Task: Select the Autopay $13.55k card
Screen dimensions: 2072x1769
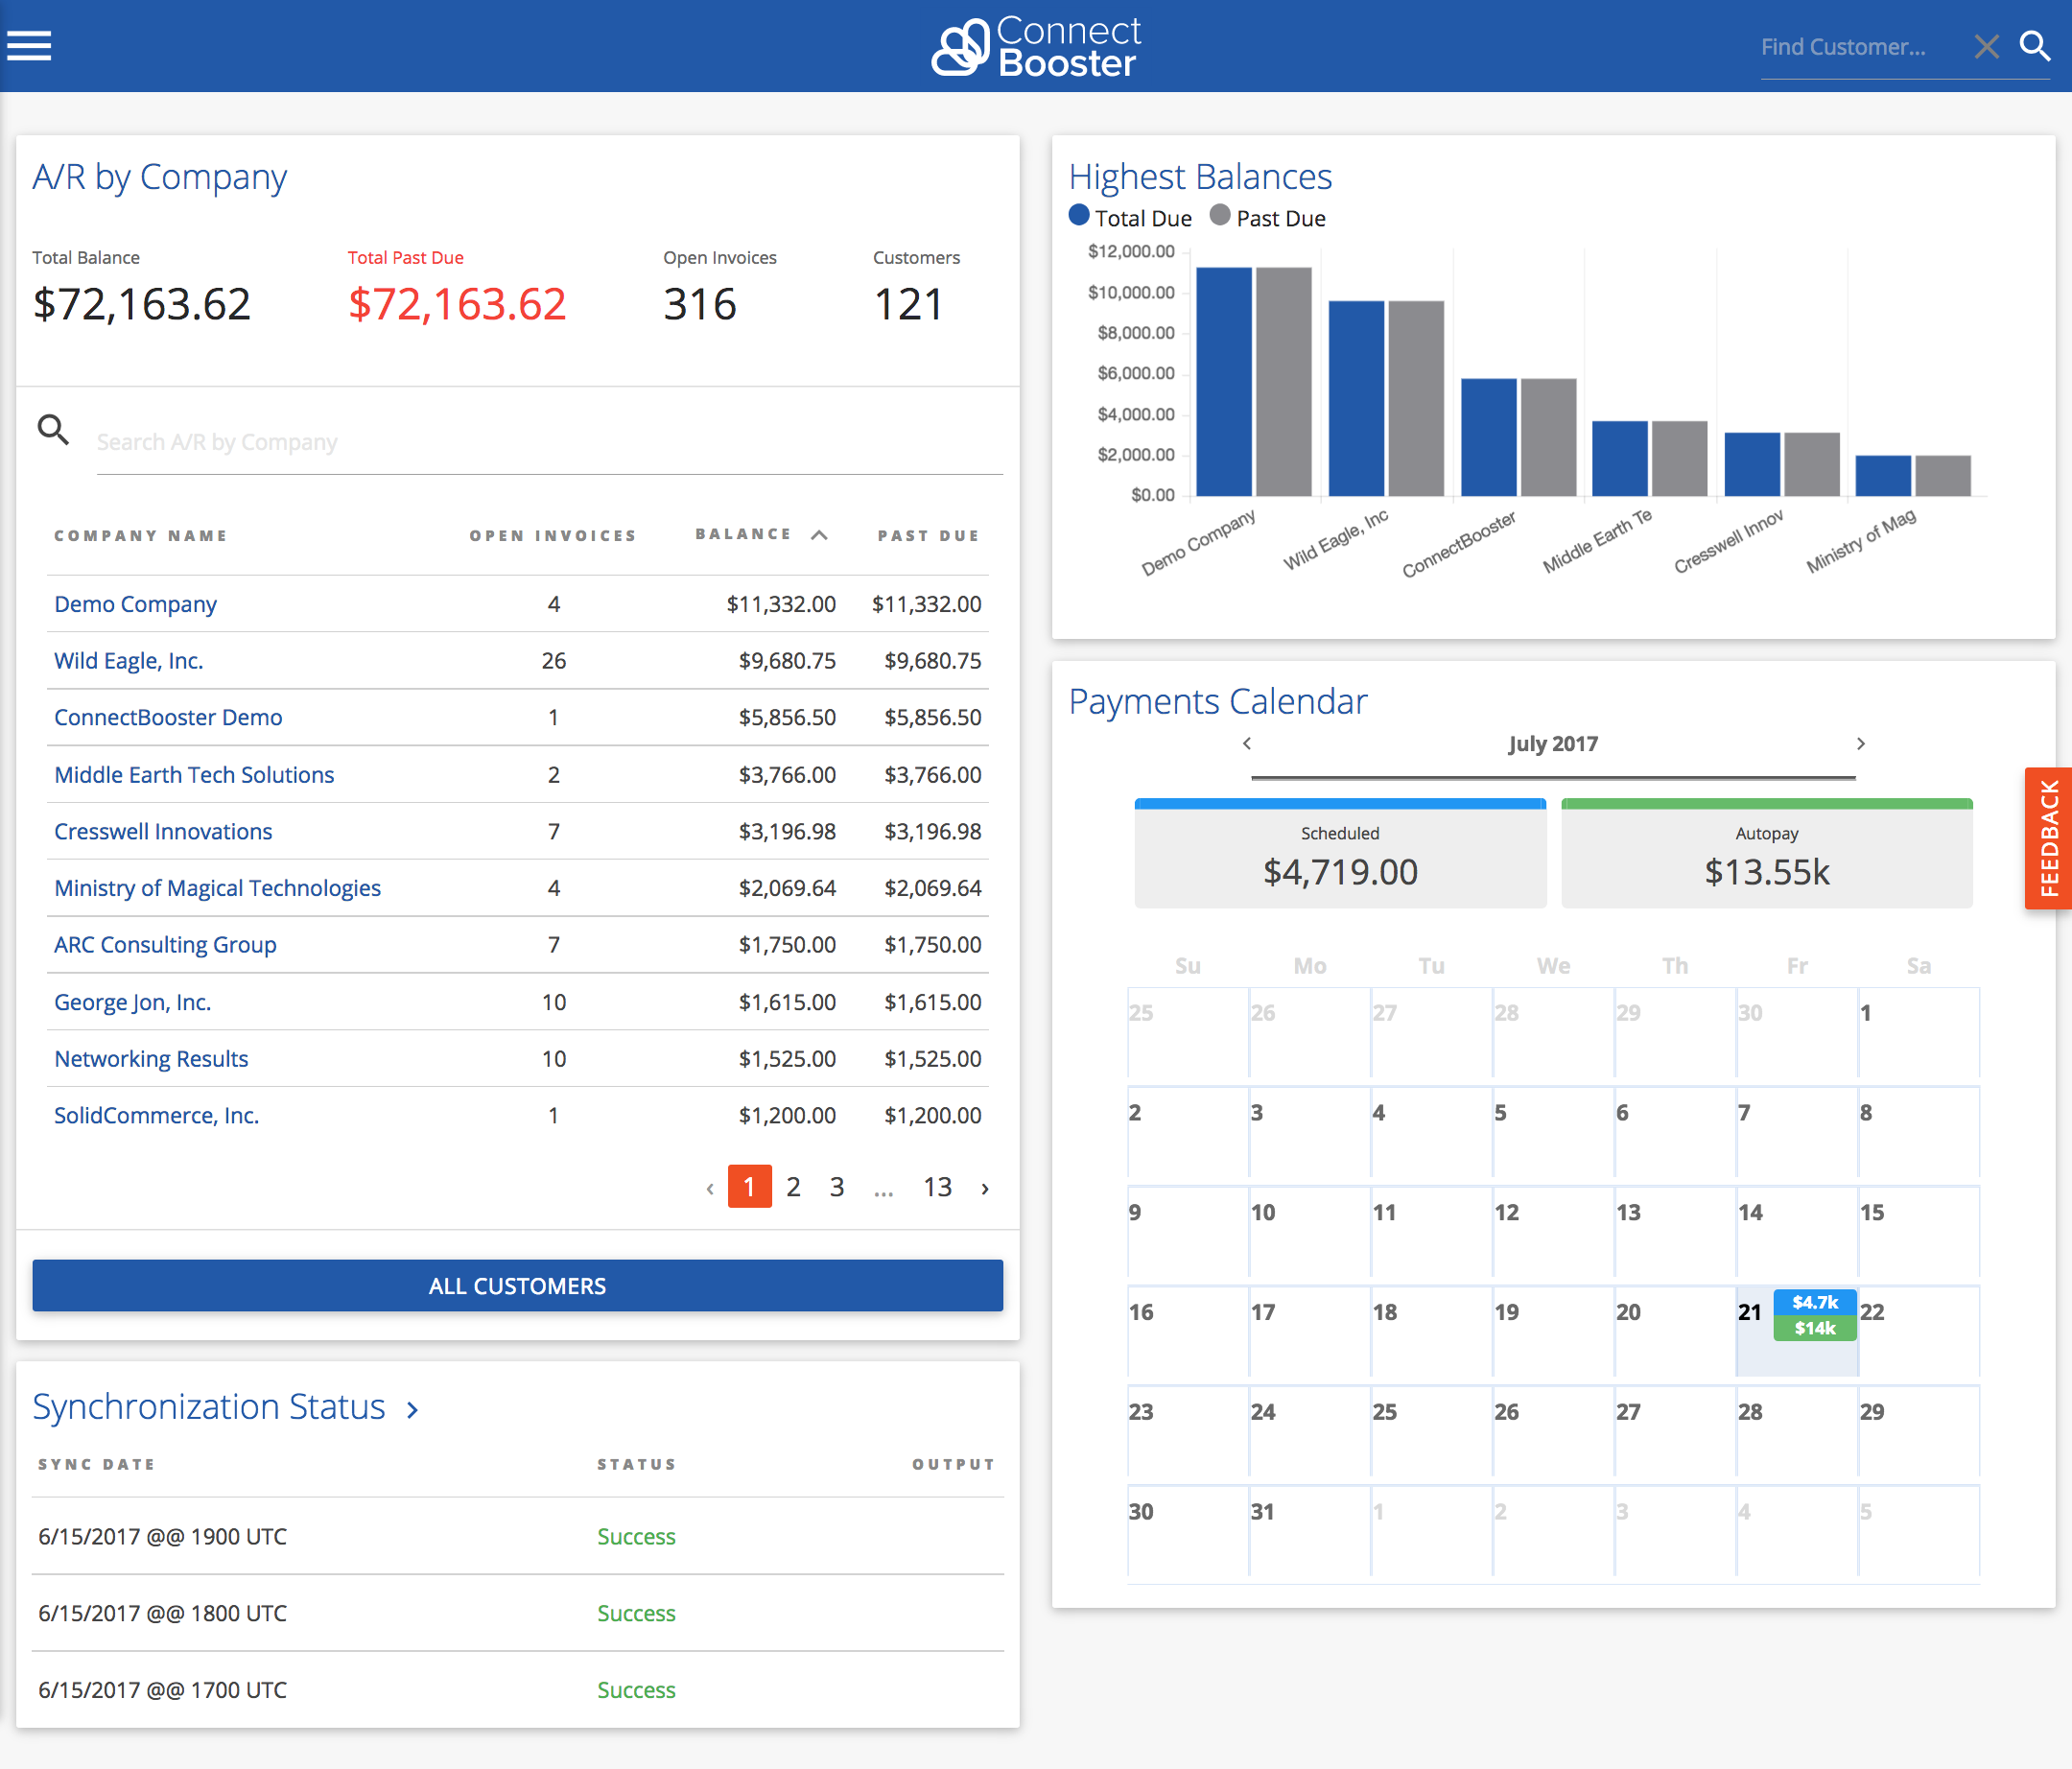Action: pyautogui.click(x=1767, y=854)
